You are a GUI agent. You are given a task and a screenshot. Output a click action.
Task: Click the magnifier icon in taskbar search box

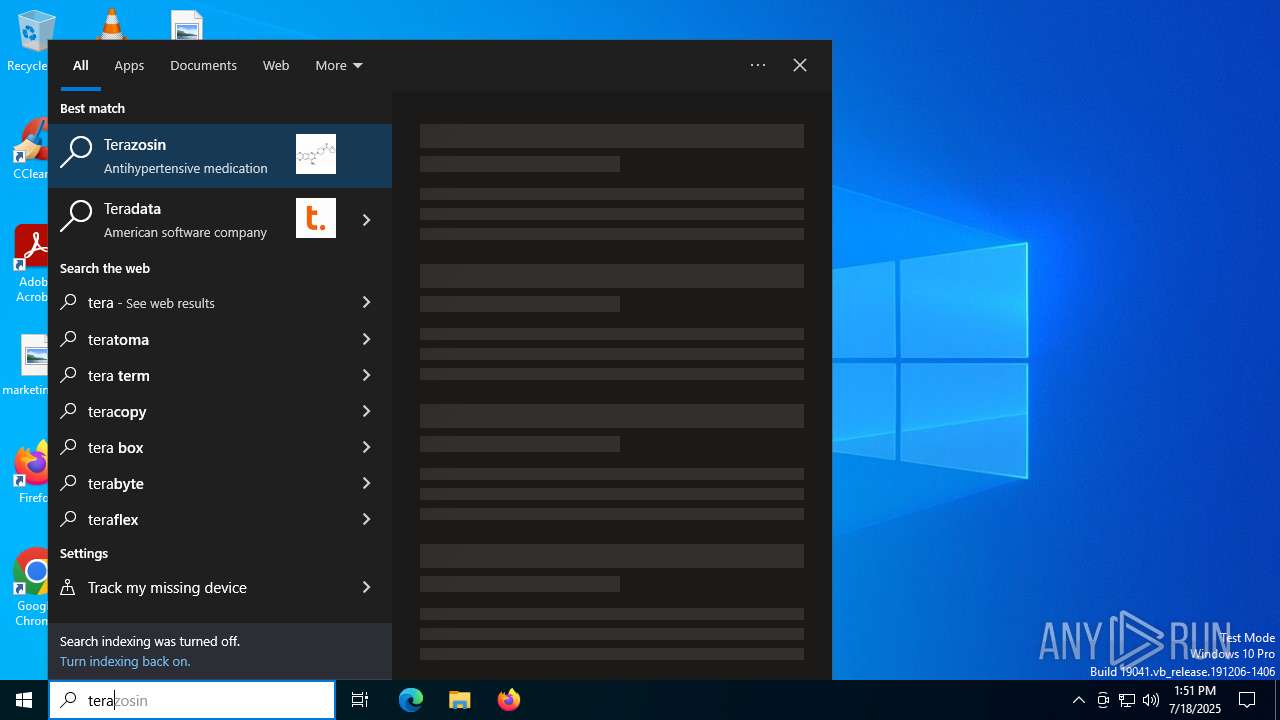click(x=68, y=700)
